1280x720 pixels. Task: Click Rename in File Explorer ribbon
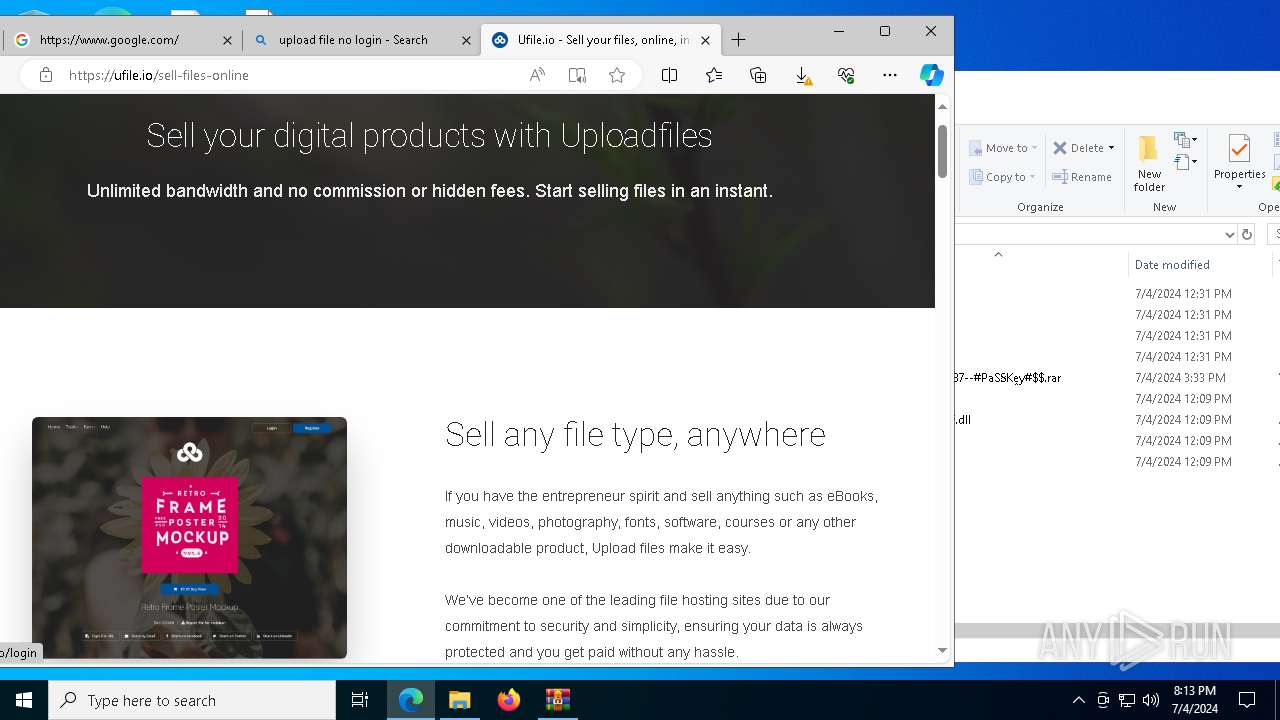click(1082, 177)
